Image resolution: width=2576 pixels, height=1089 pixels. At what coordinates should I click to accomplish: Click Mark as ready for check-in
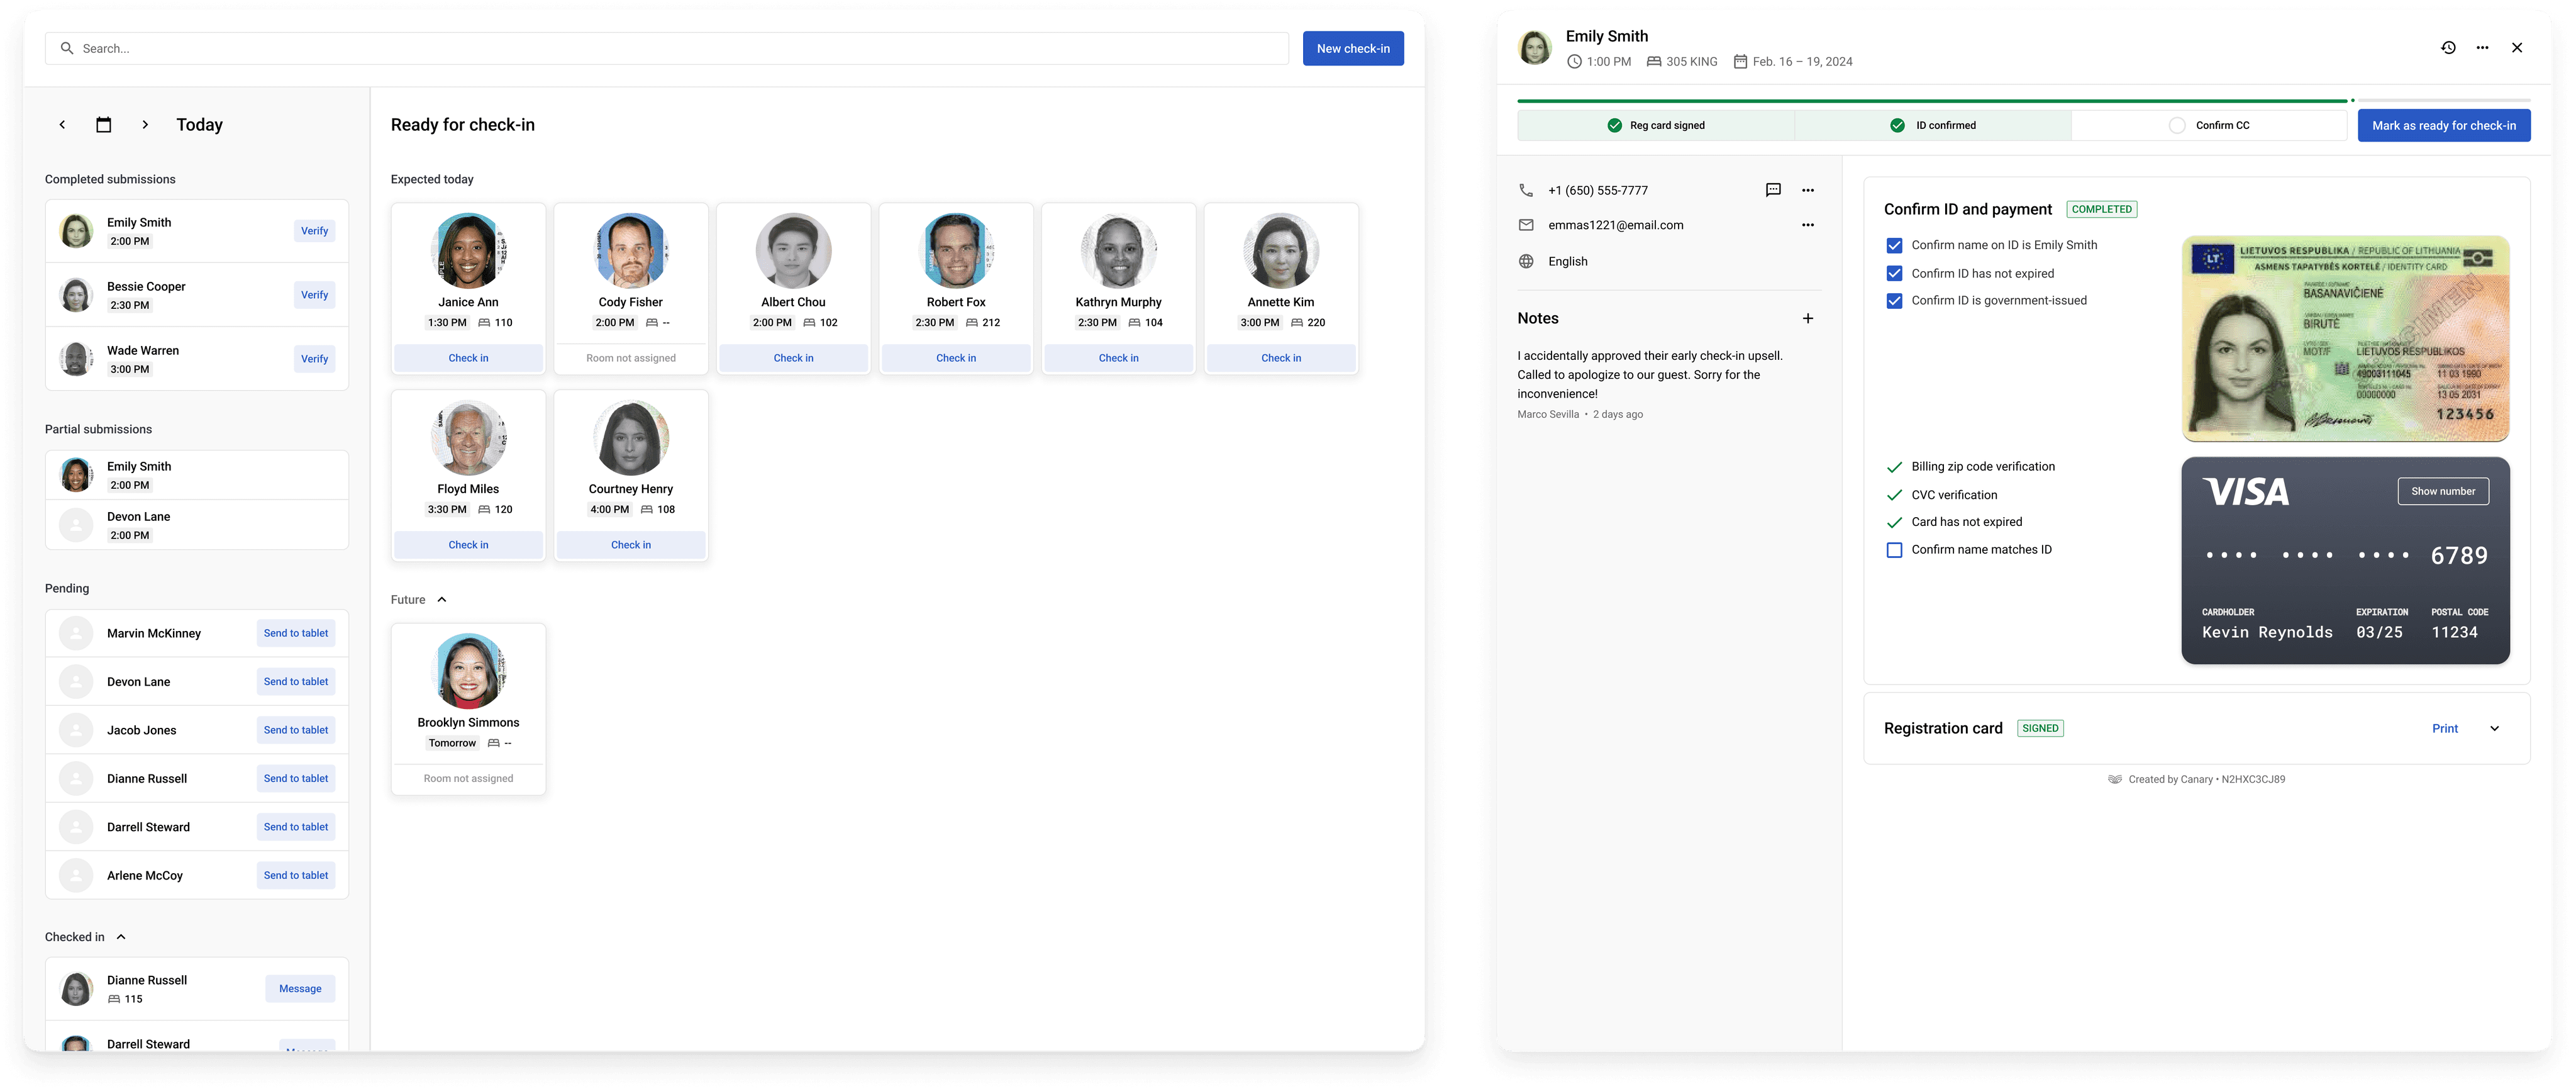pos(2443,126)
